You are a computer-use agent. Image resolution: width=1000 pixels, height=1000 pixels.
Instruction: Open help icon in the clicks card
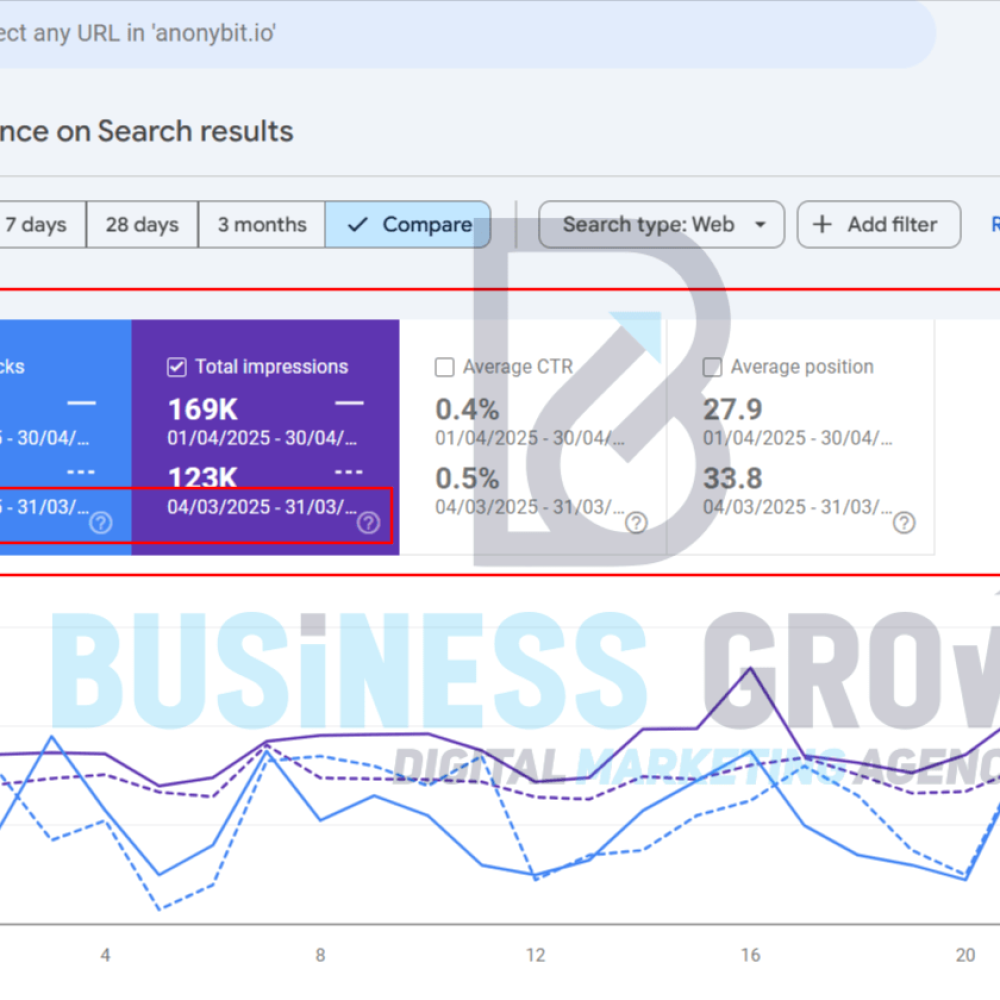coord(101,523)
